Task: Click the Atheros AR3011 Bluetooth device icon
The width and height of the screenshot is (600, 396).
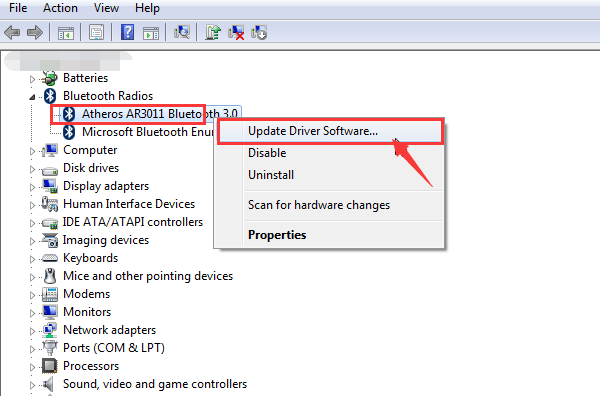Action: 69,114
